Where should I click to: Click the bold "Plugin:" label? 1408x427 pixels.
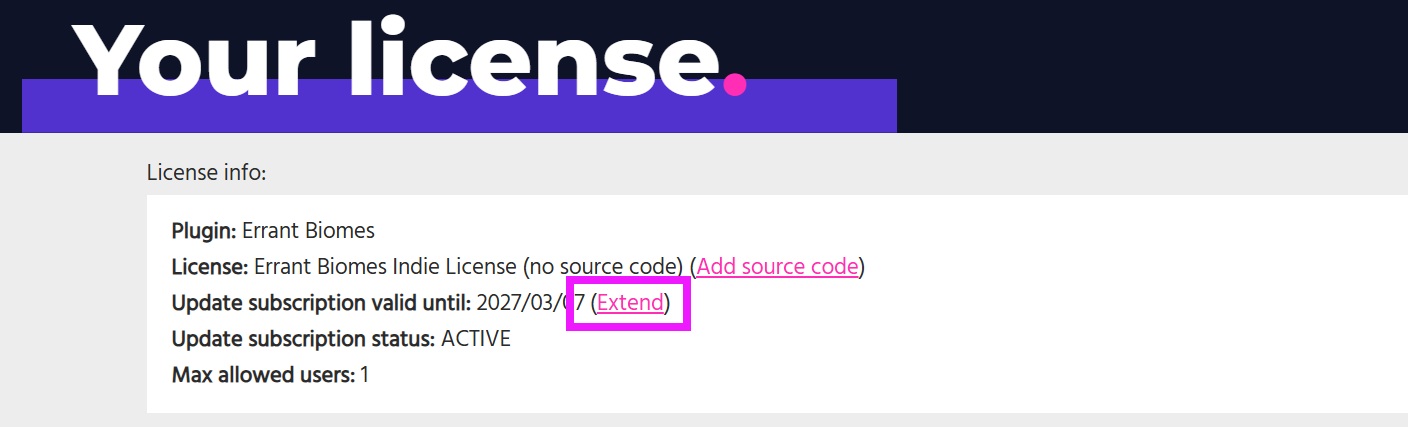[x=204, y=231]
